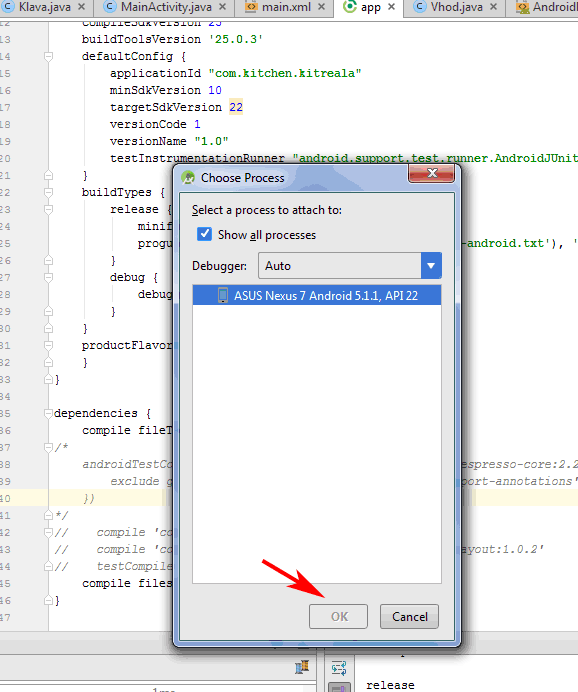The width and height of the screenshot is (578, 692).
Task: Collapse the debug block fold marker
Action: pos(48,277)
